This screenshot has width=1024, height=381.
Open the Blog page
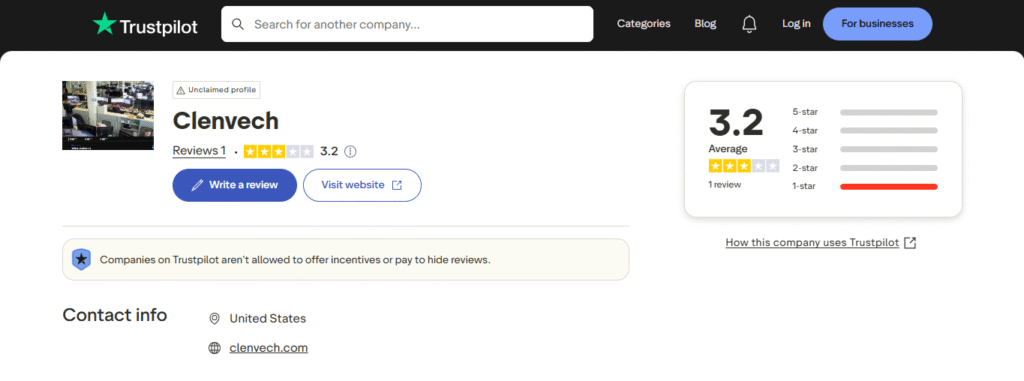click(x=705, y=24)
